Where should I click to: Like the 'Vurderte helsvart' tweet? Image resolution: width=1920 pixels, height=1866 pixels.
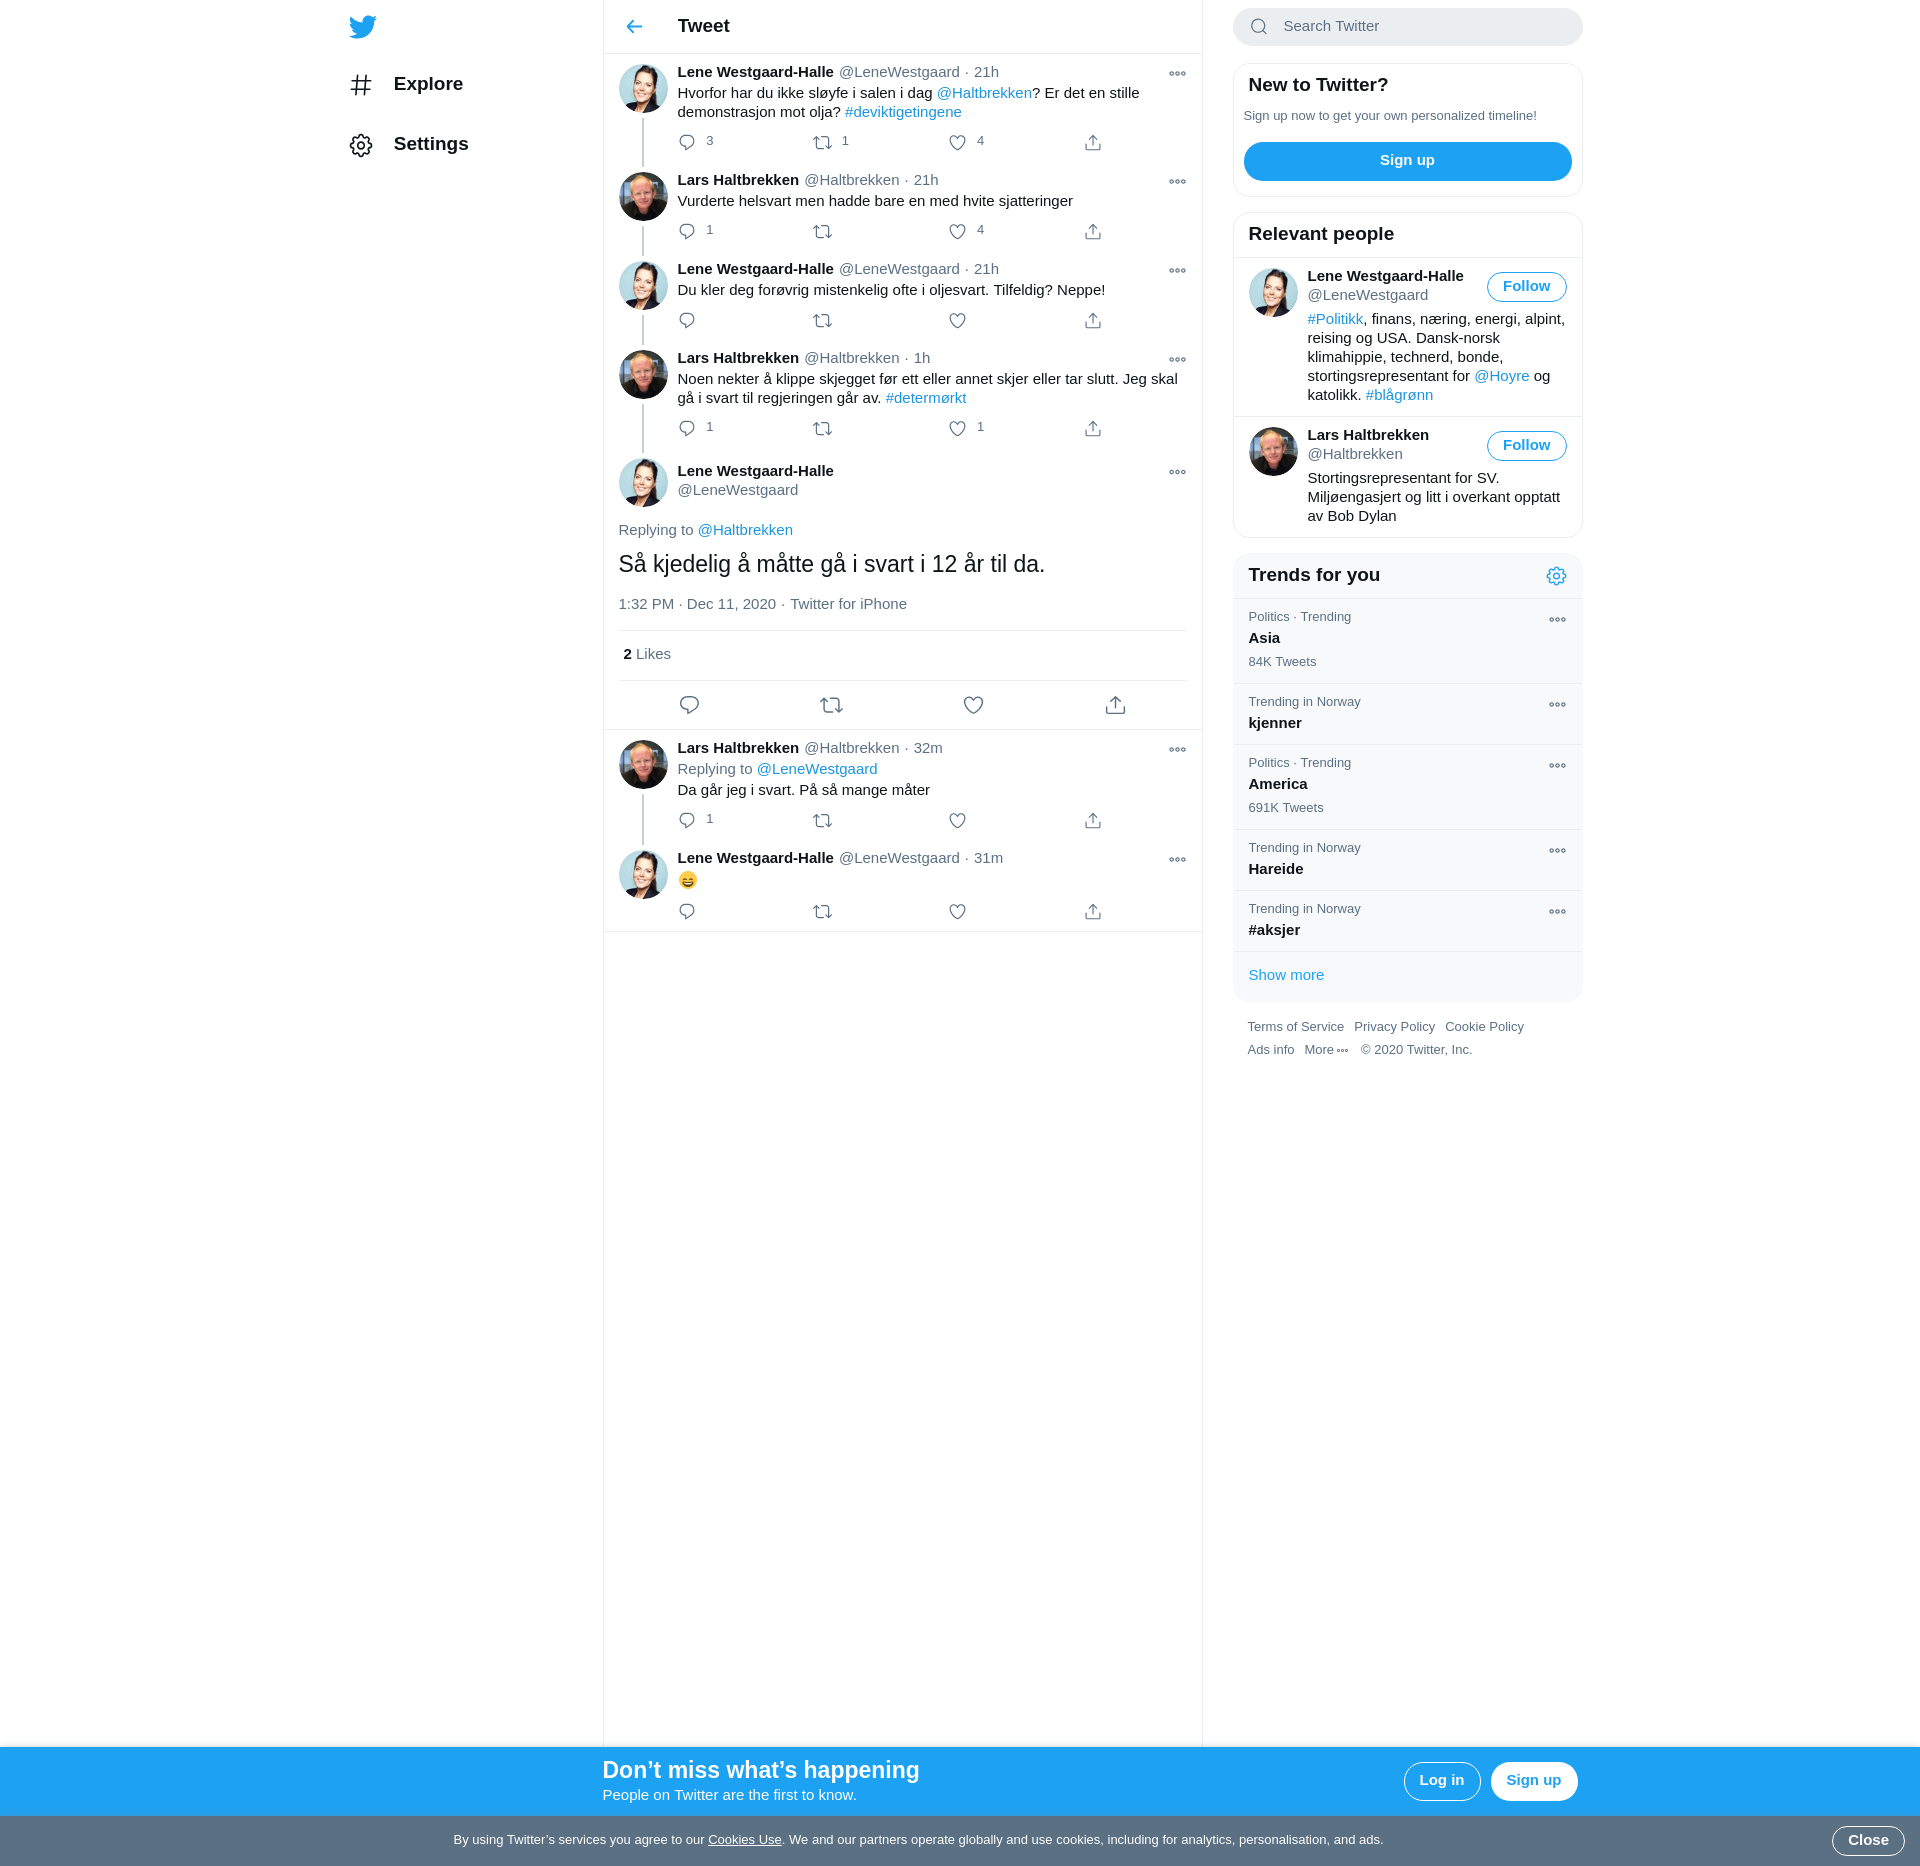click(957, 231)
